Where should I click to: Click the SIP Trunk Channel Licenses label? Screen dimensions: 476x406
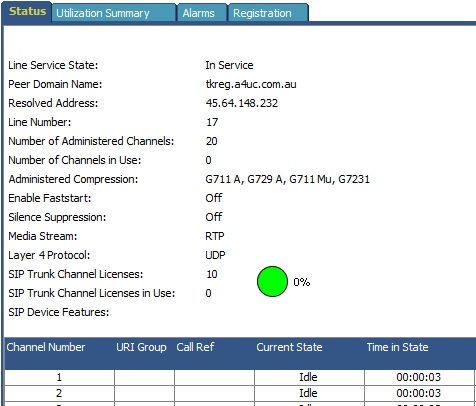point(76,274)
